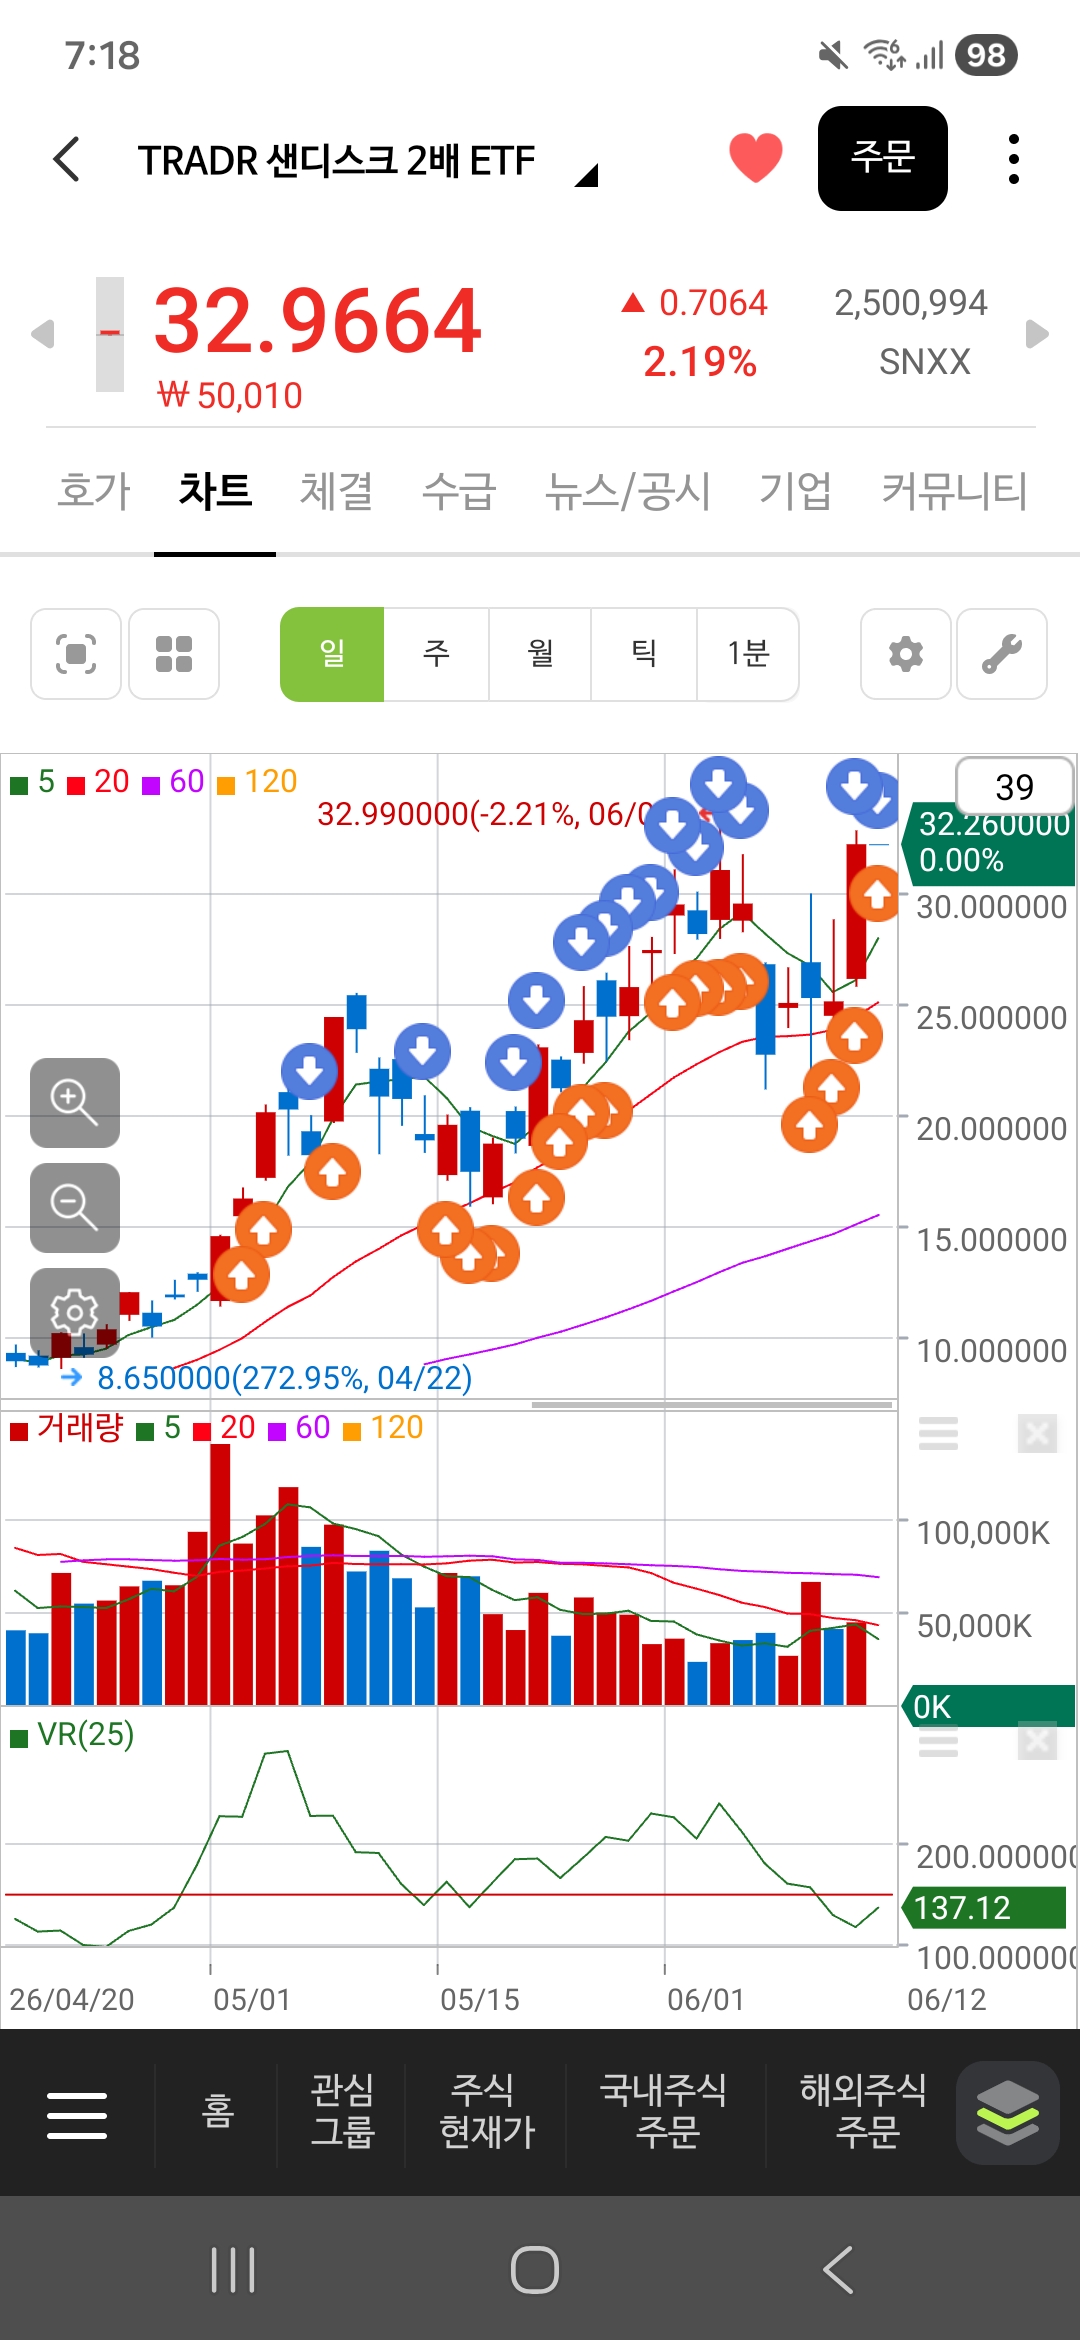Open 주식현재가 in bottom navigation
Viewport: 1080px width, 2340px height.
pos(487,2111)
